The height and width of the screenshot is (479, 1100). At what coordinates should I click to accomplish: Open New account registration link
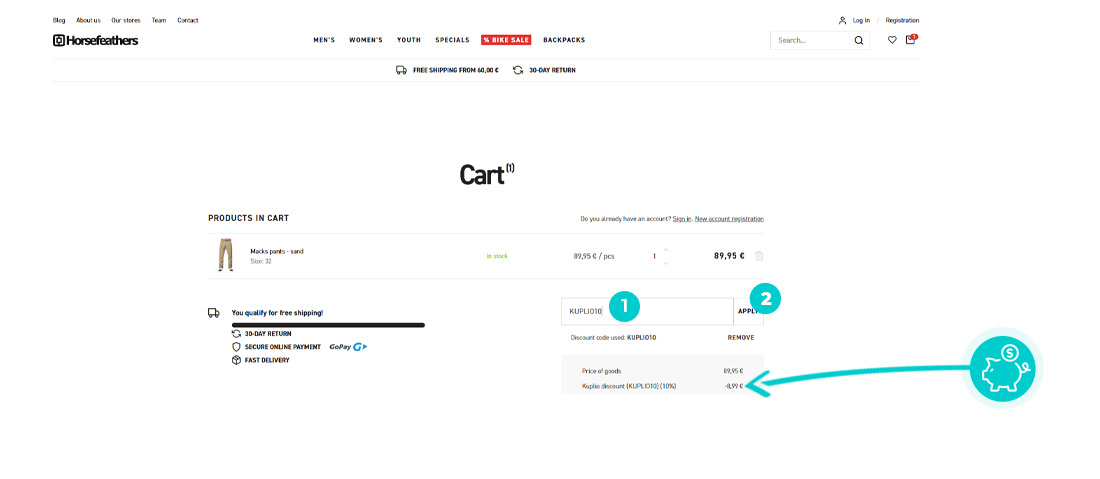pos(729,218)
